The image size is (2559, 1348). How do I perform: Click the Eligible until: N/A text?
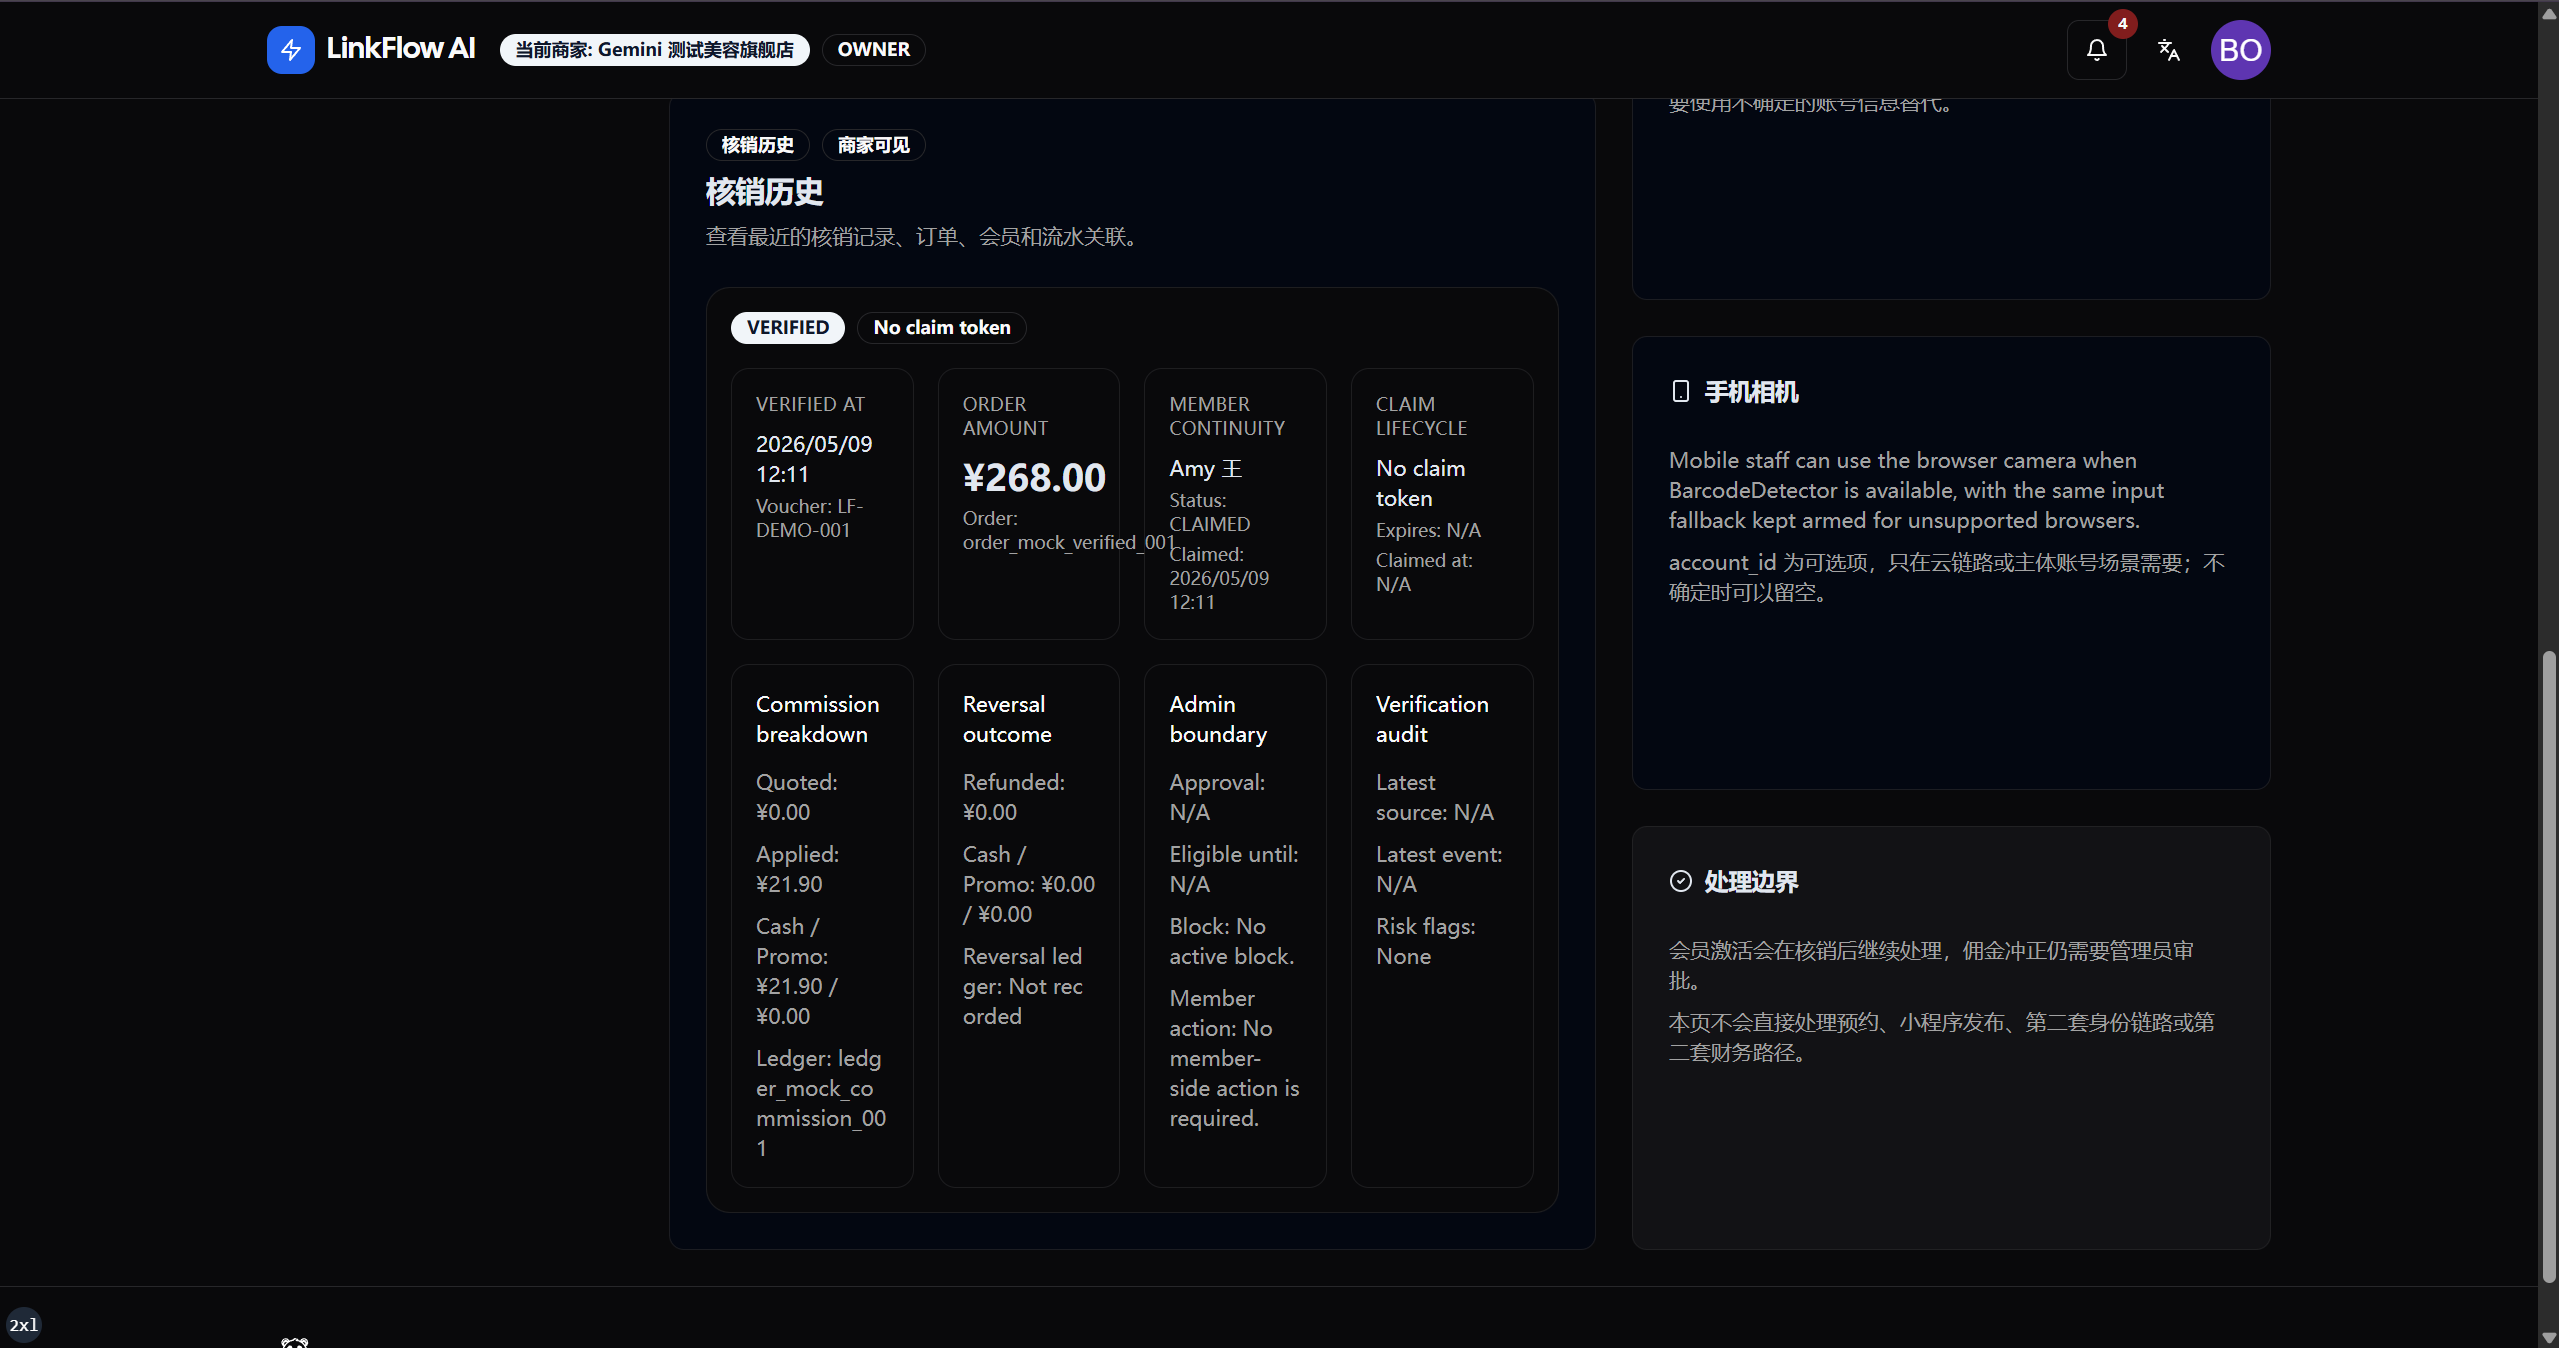[x=1234, y=869]
